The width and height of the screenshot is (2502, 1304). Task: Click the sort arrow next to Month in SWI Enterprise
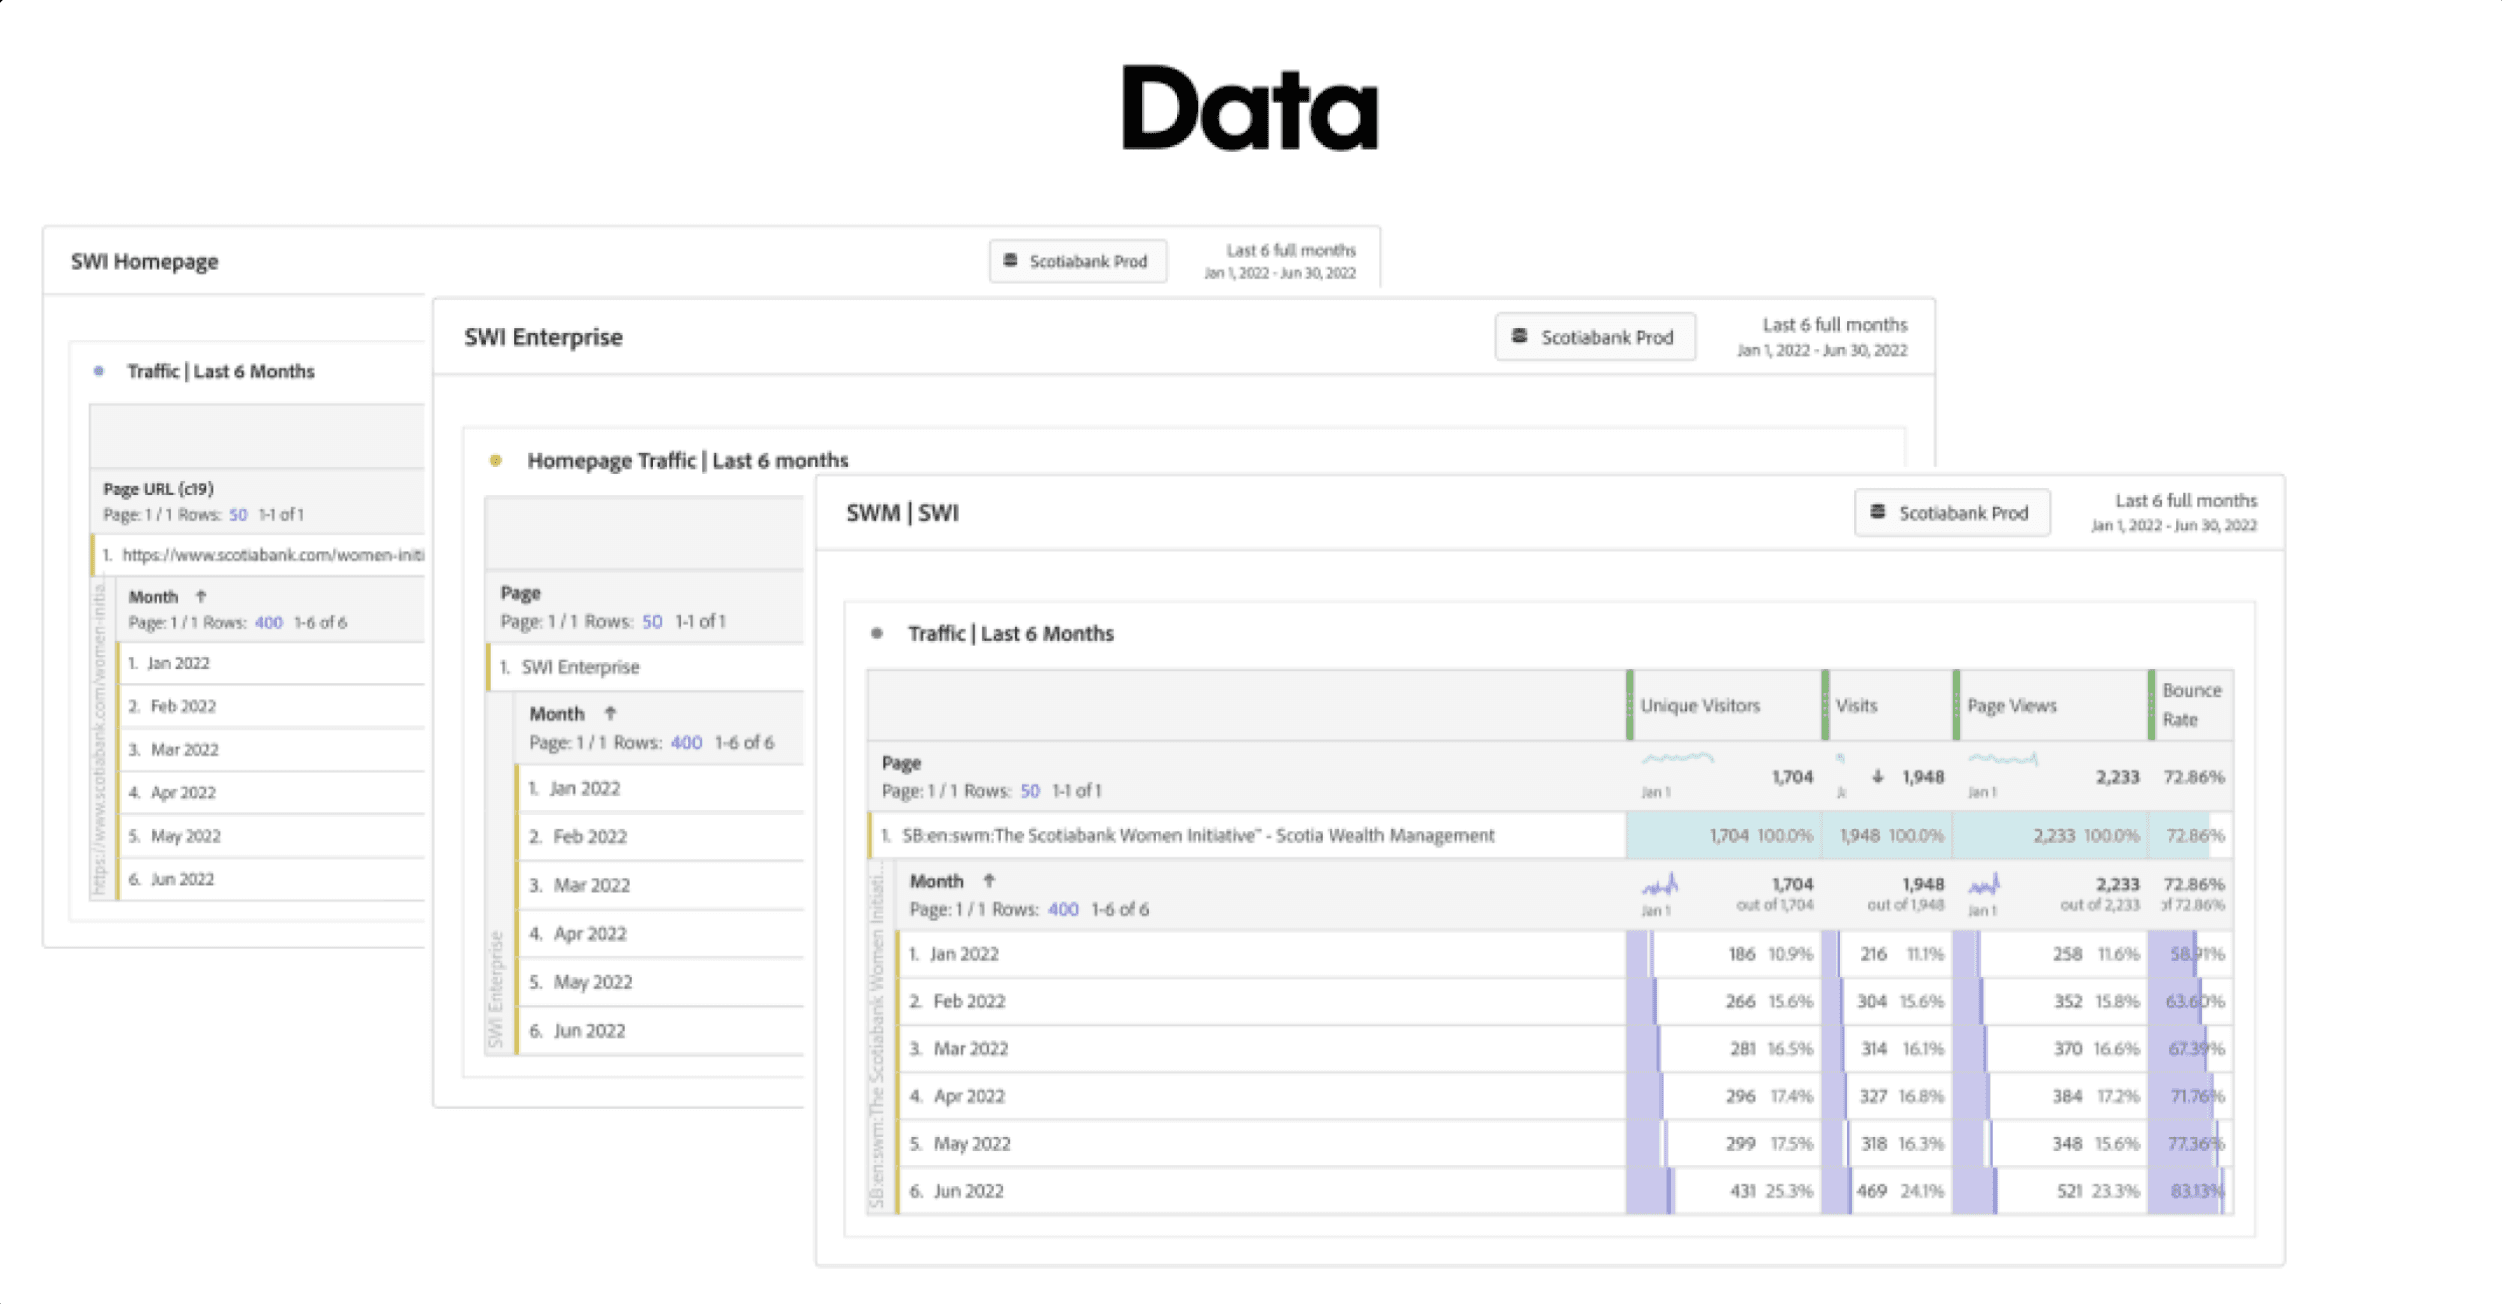[x=610, y=713]
